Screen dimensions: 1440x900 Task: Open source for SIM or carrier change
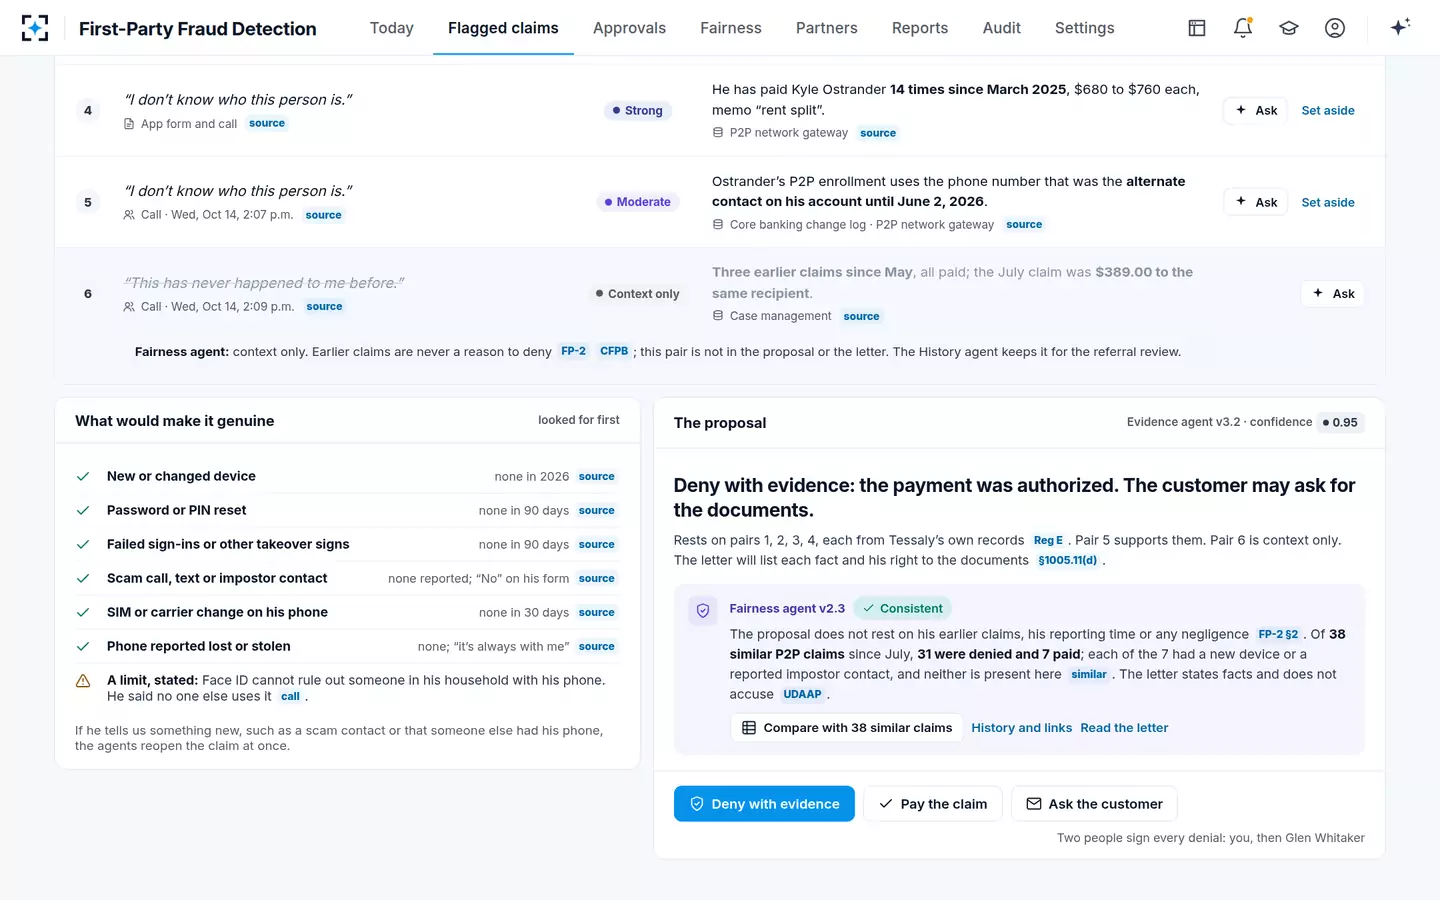(x=597, y=613)
